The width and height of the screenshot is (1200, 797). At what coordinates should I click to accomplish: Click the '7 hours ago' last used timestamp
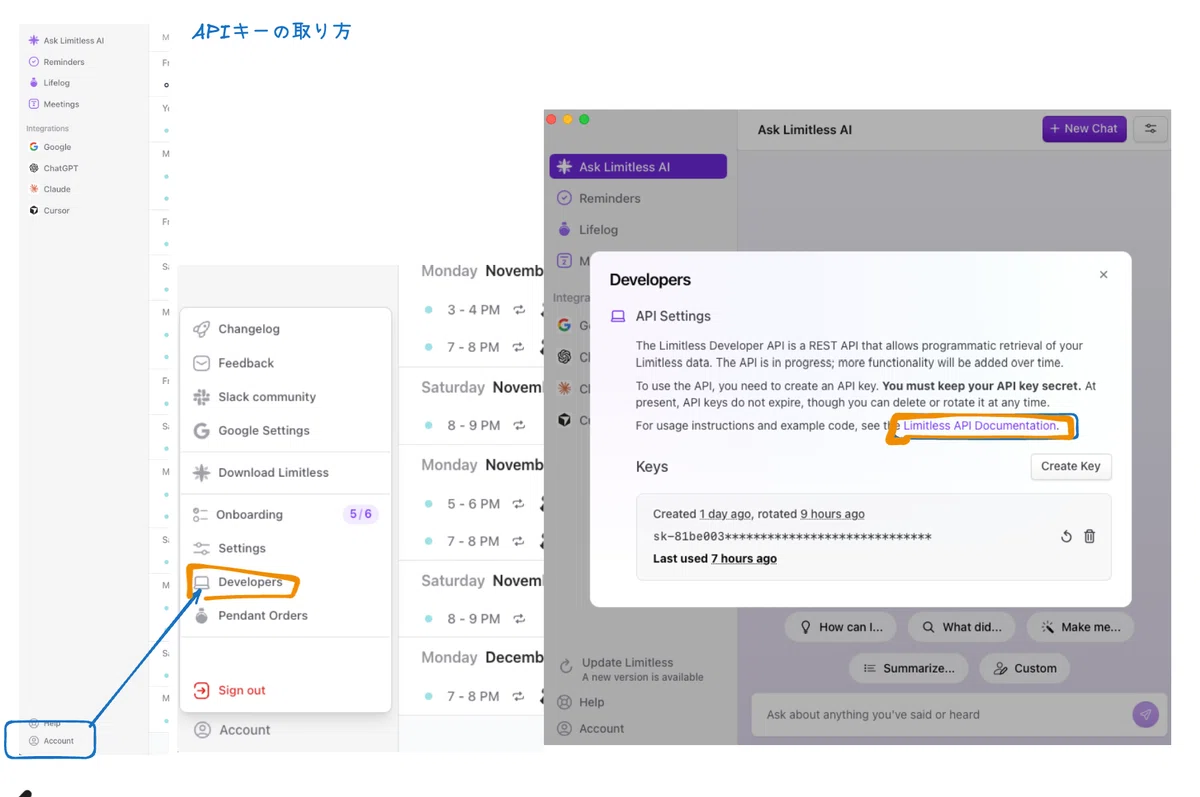(744, 559)
